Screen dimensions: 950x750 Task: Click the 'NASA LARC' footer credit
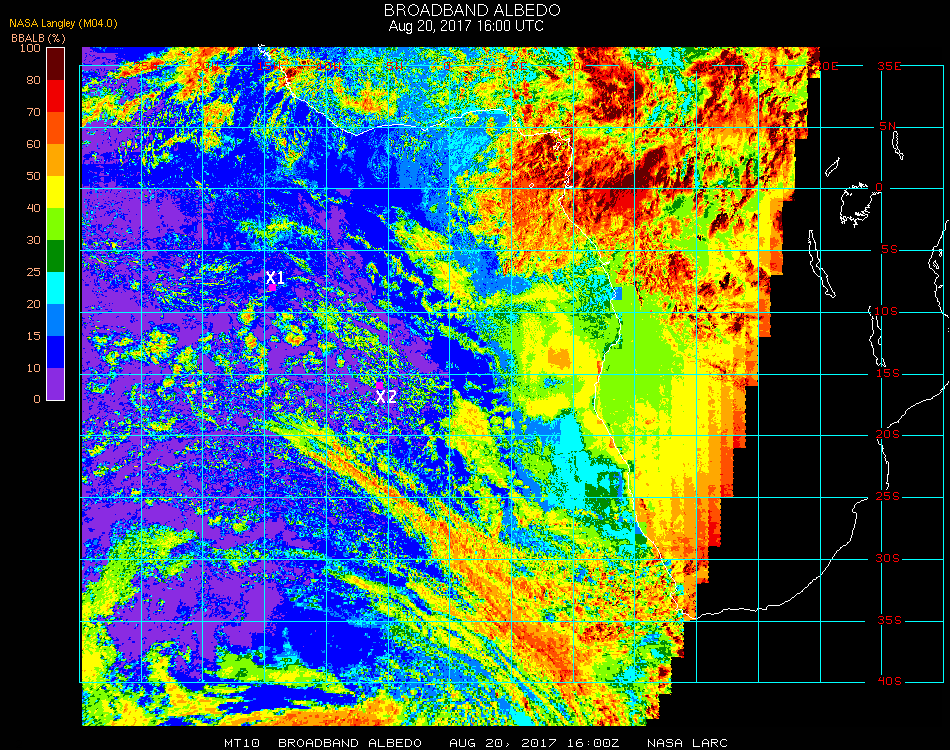click(x=687, y=743)
